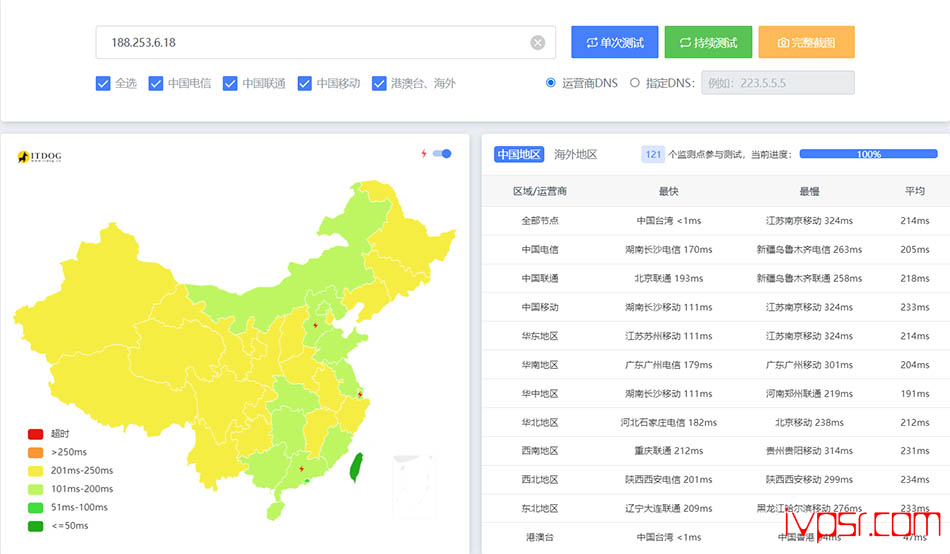950x554 pixels.
Task: Click the 191ms average for 华中地区
Action: coord(915,393)
